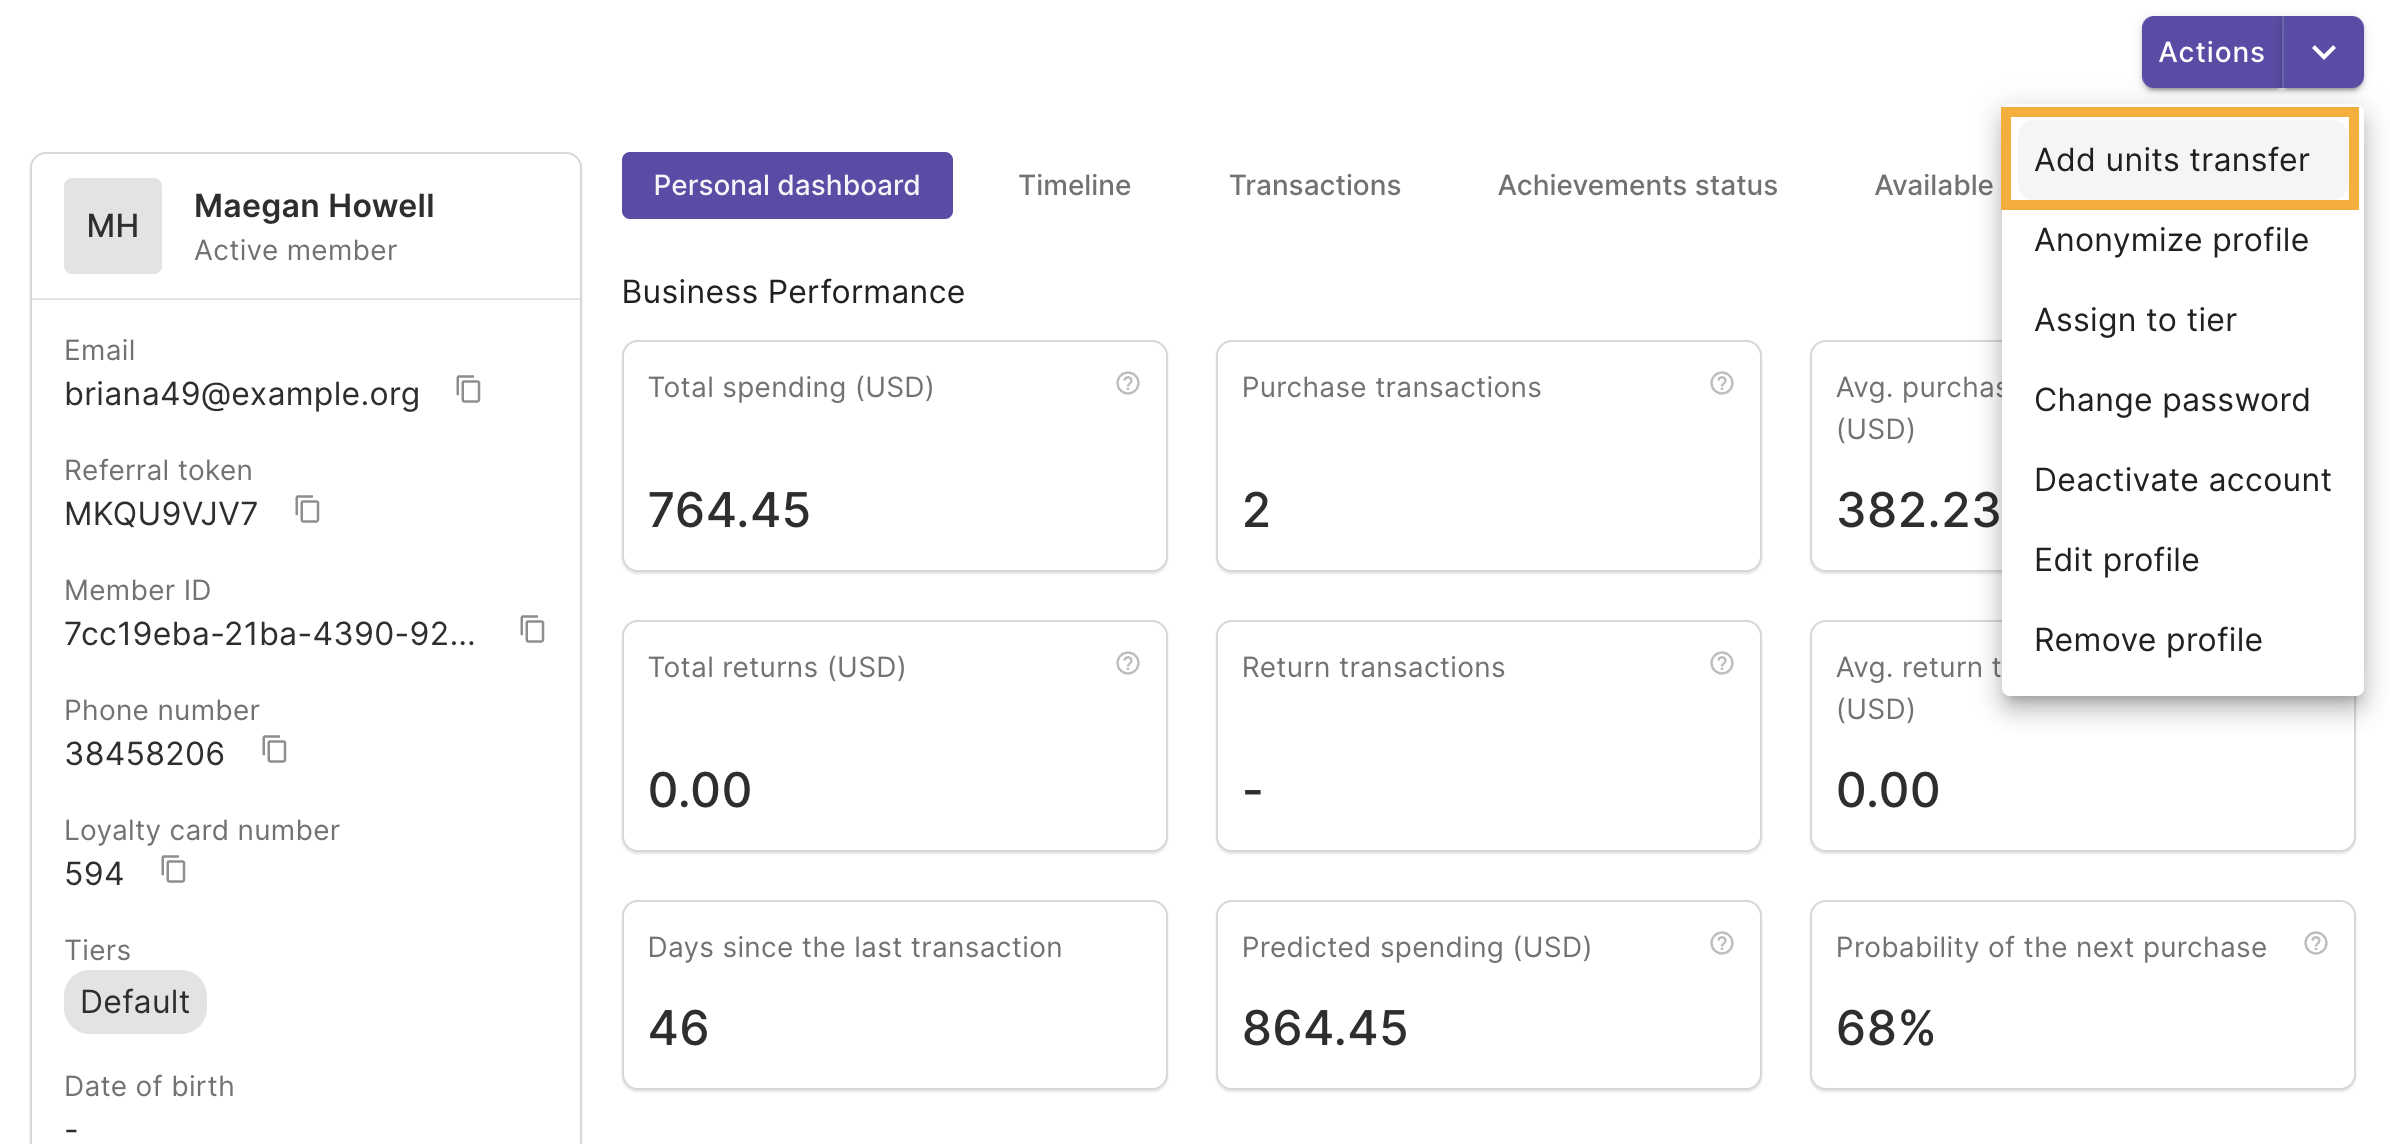This screenshot has height=1144, width=2390.
Task: Click the Active member status text
Action: 295,250
